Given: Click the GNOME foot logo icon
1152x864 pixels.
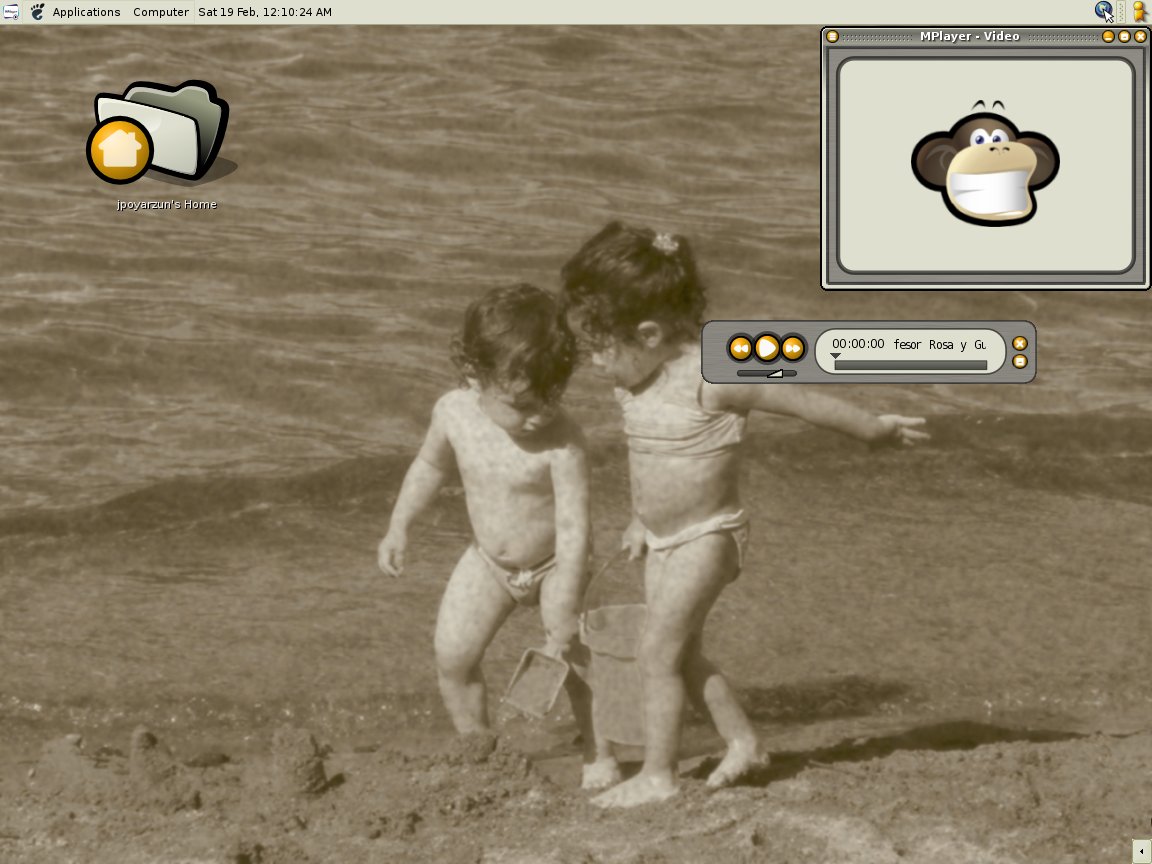Looking at the screenshot, I should pos(37,12).
